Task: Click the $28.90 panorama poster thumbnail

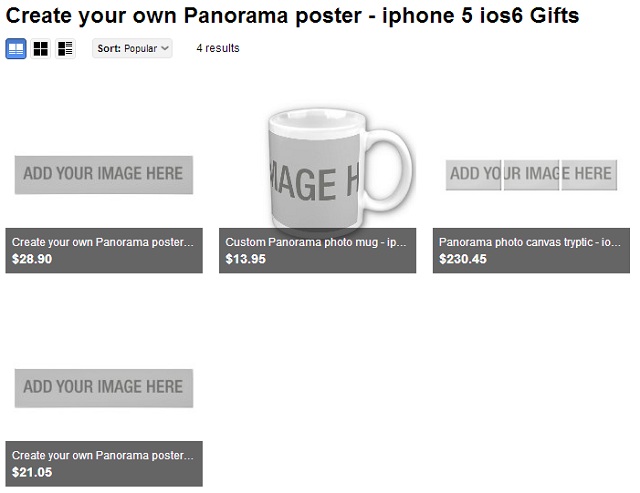Action: pos(104,174)
